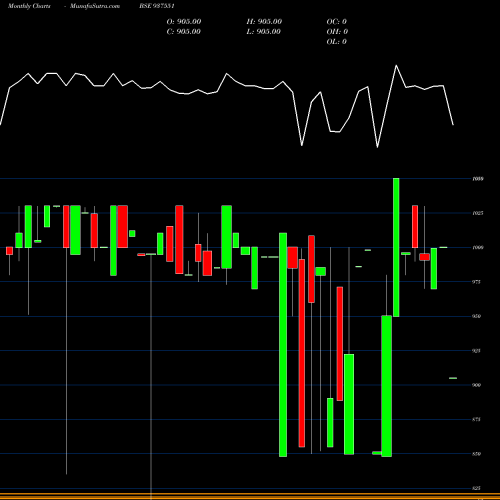Screen dimensions: 500x500
Task: Click the last small green candle near 905
Action: pos(453,378)
